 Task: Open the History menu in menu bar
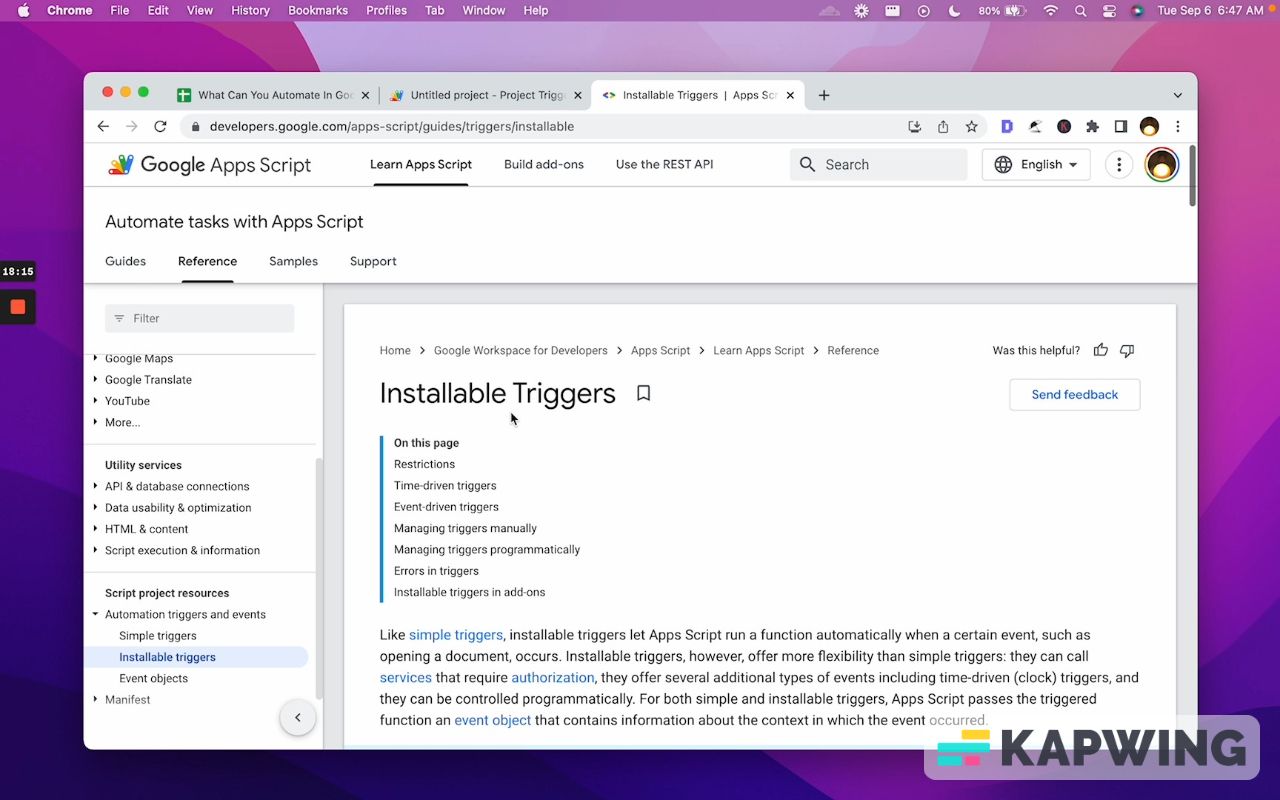pyautogui.click(x=250, y=10)
